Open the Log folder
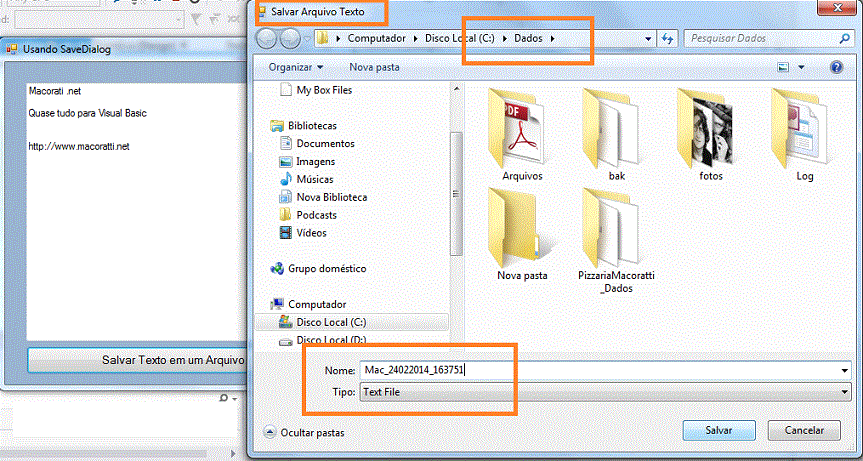Screen dimensions: 863x461 804,127
